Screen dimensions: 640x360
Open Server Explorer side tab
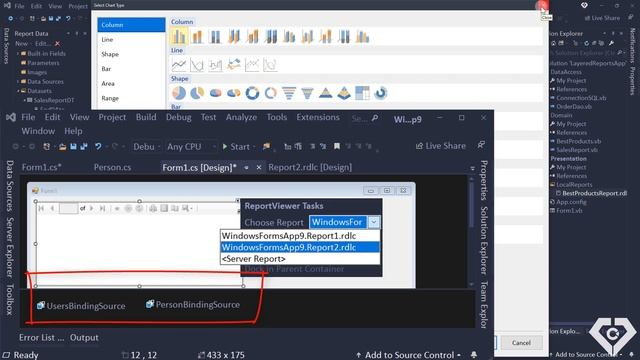pos(10,248)
